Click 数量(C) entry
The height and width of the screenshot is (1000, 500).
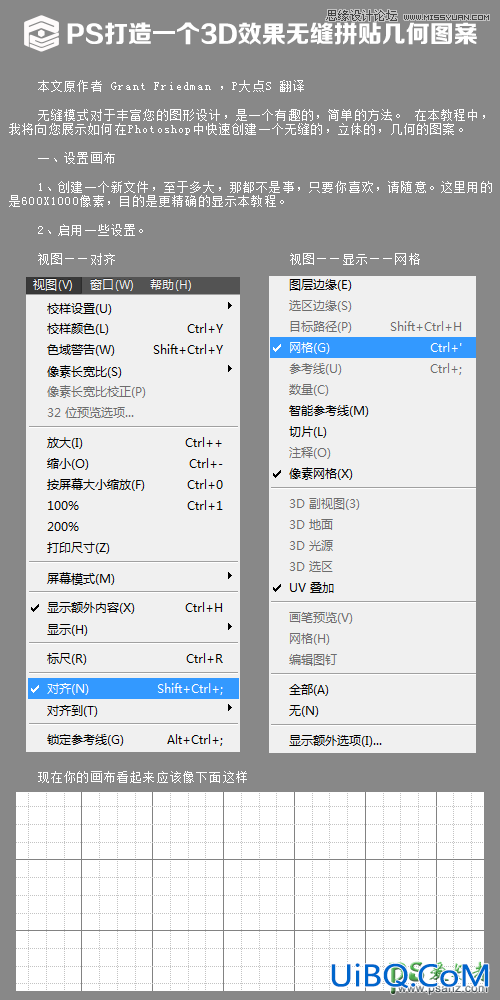373,390
